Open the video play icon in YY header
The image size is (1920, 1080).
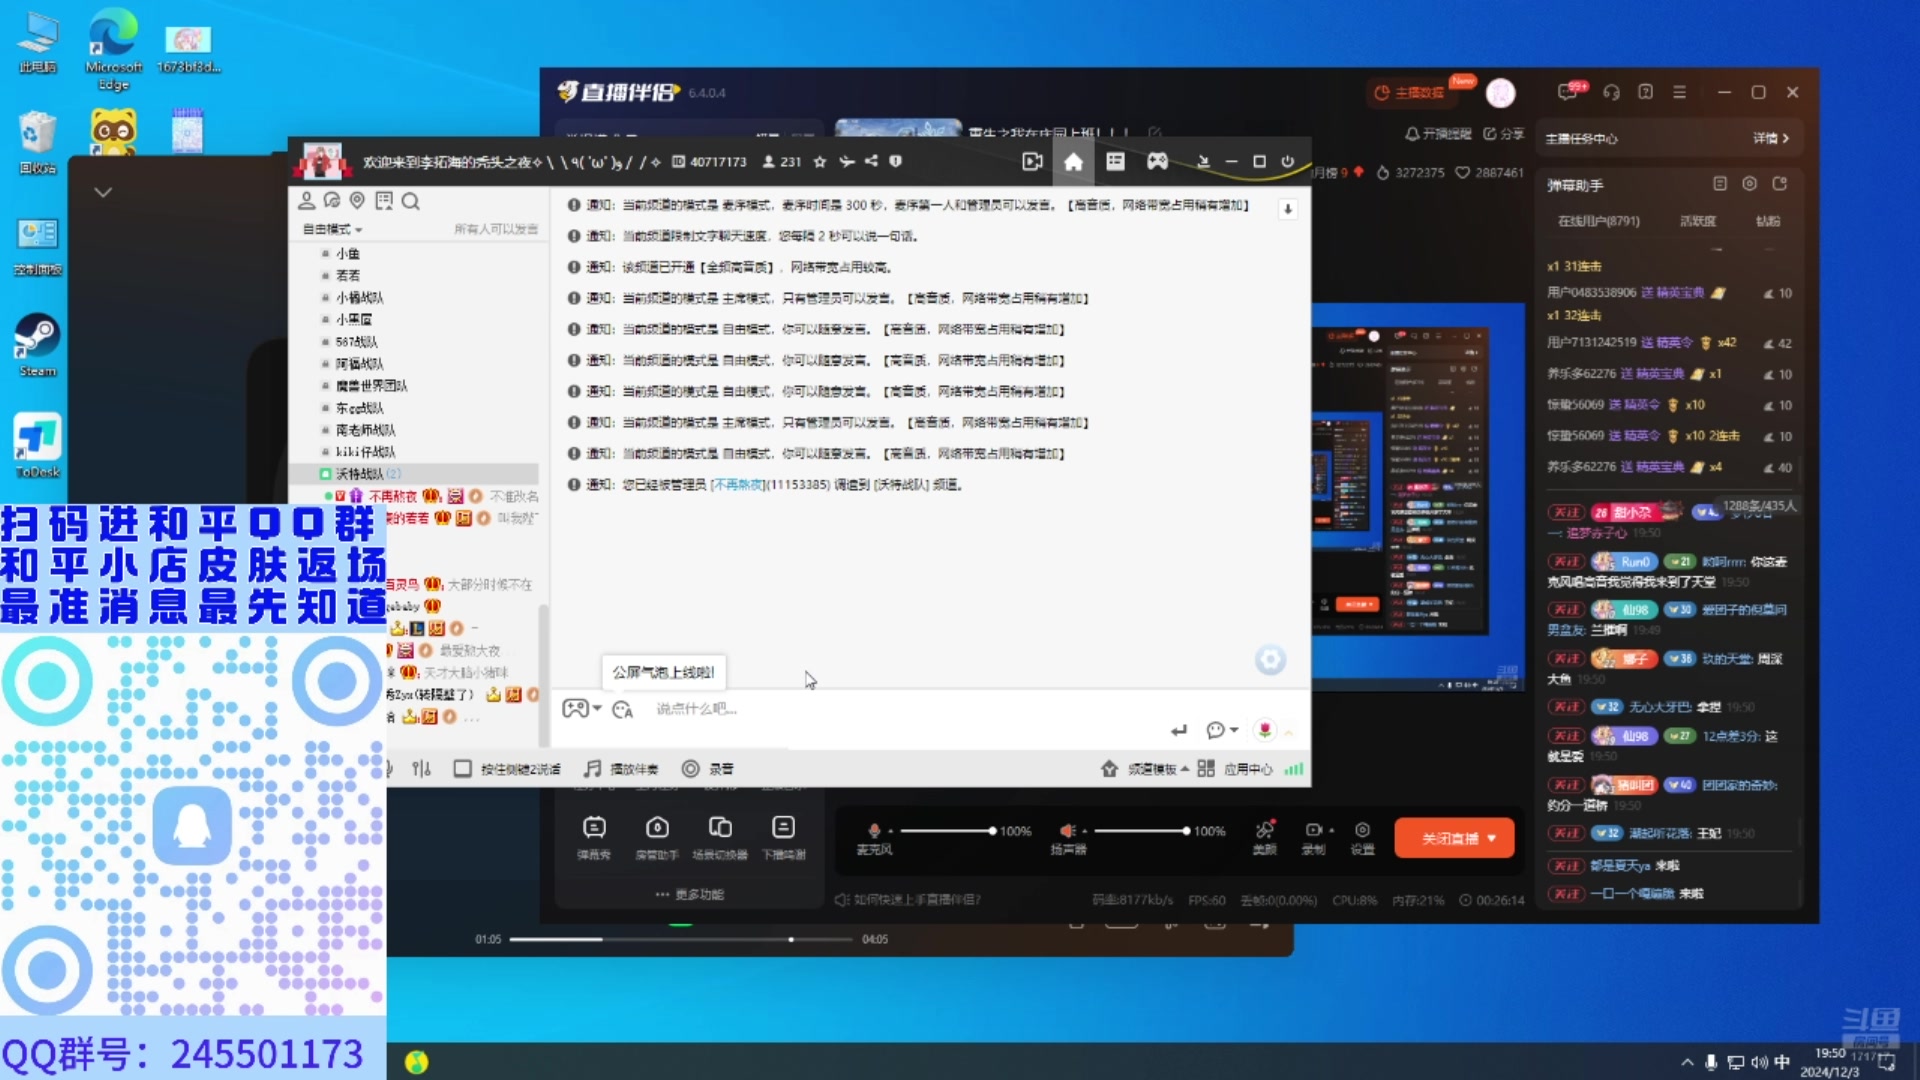(1032, 162)
